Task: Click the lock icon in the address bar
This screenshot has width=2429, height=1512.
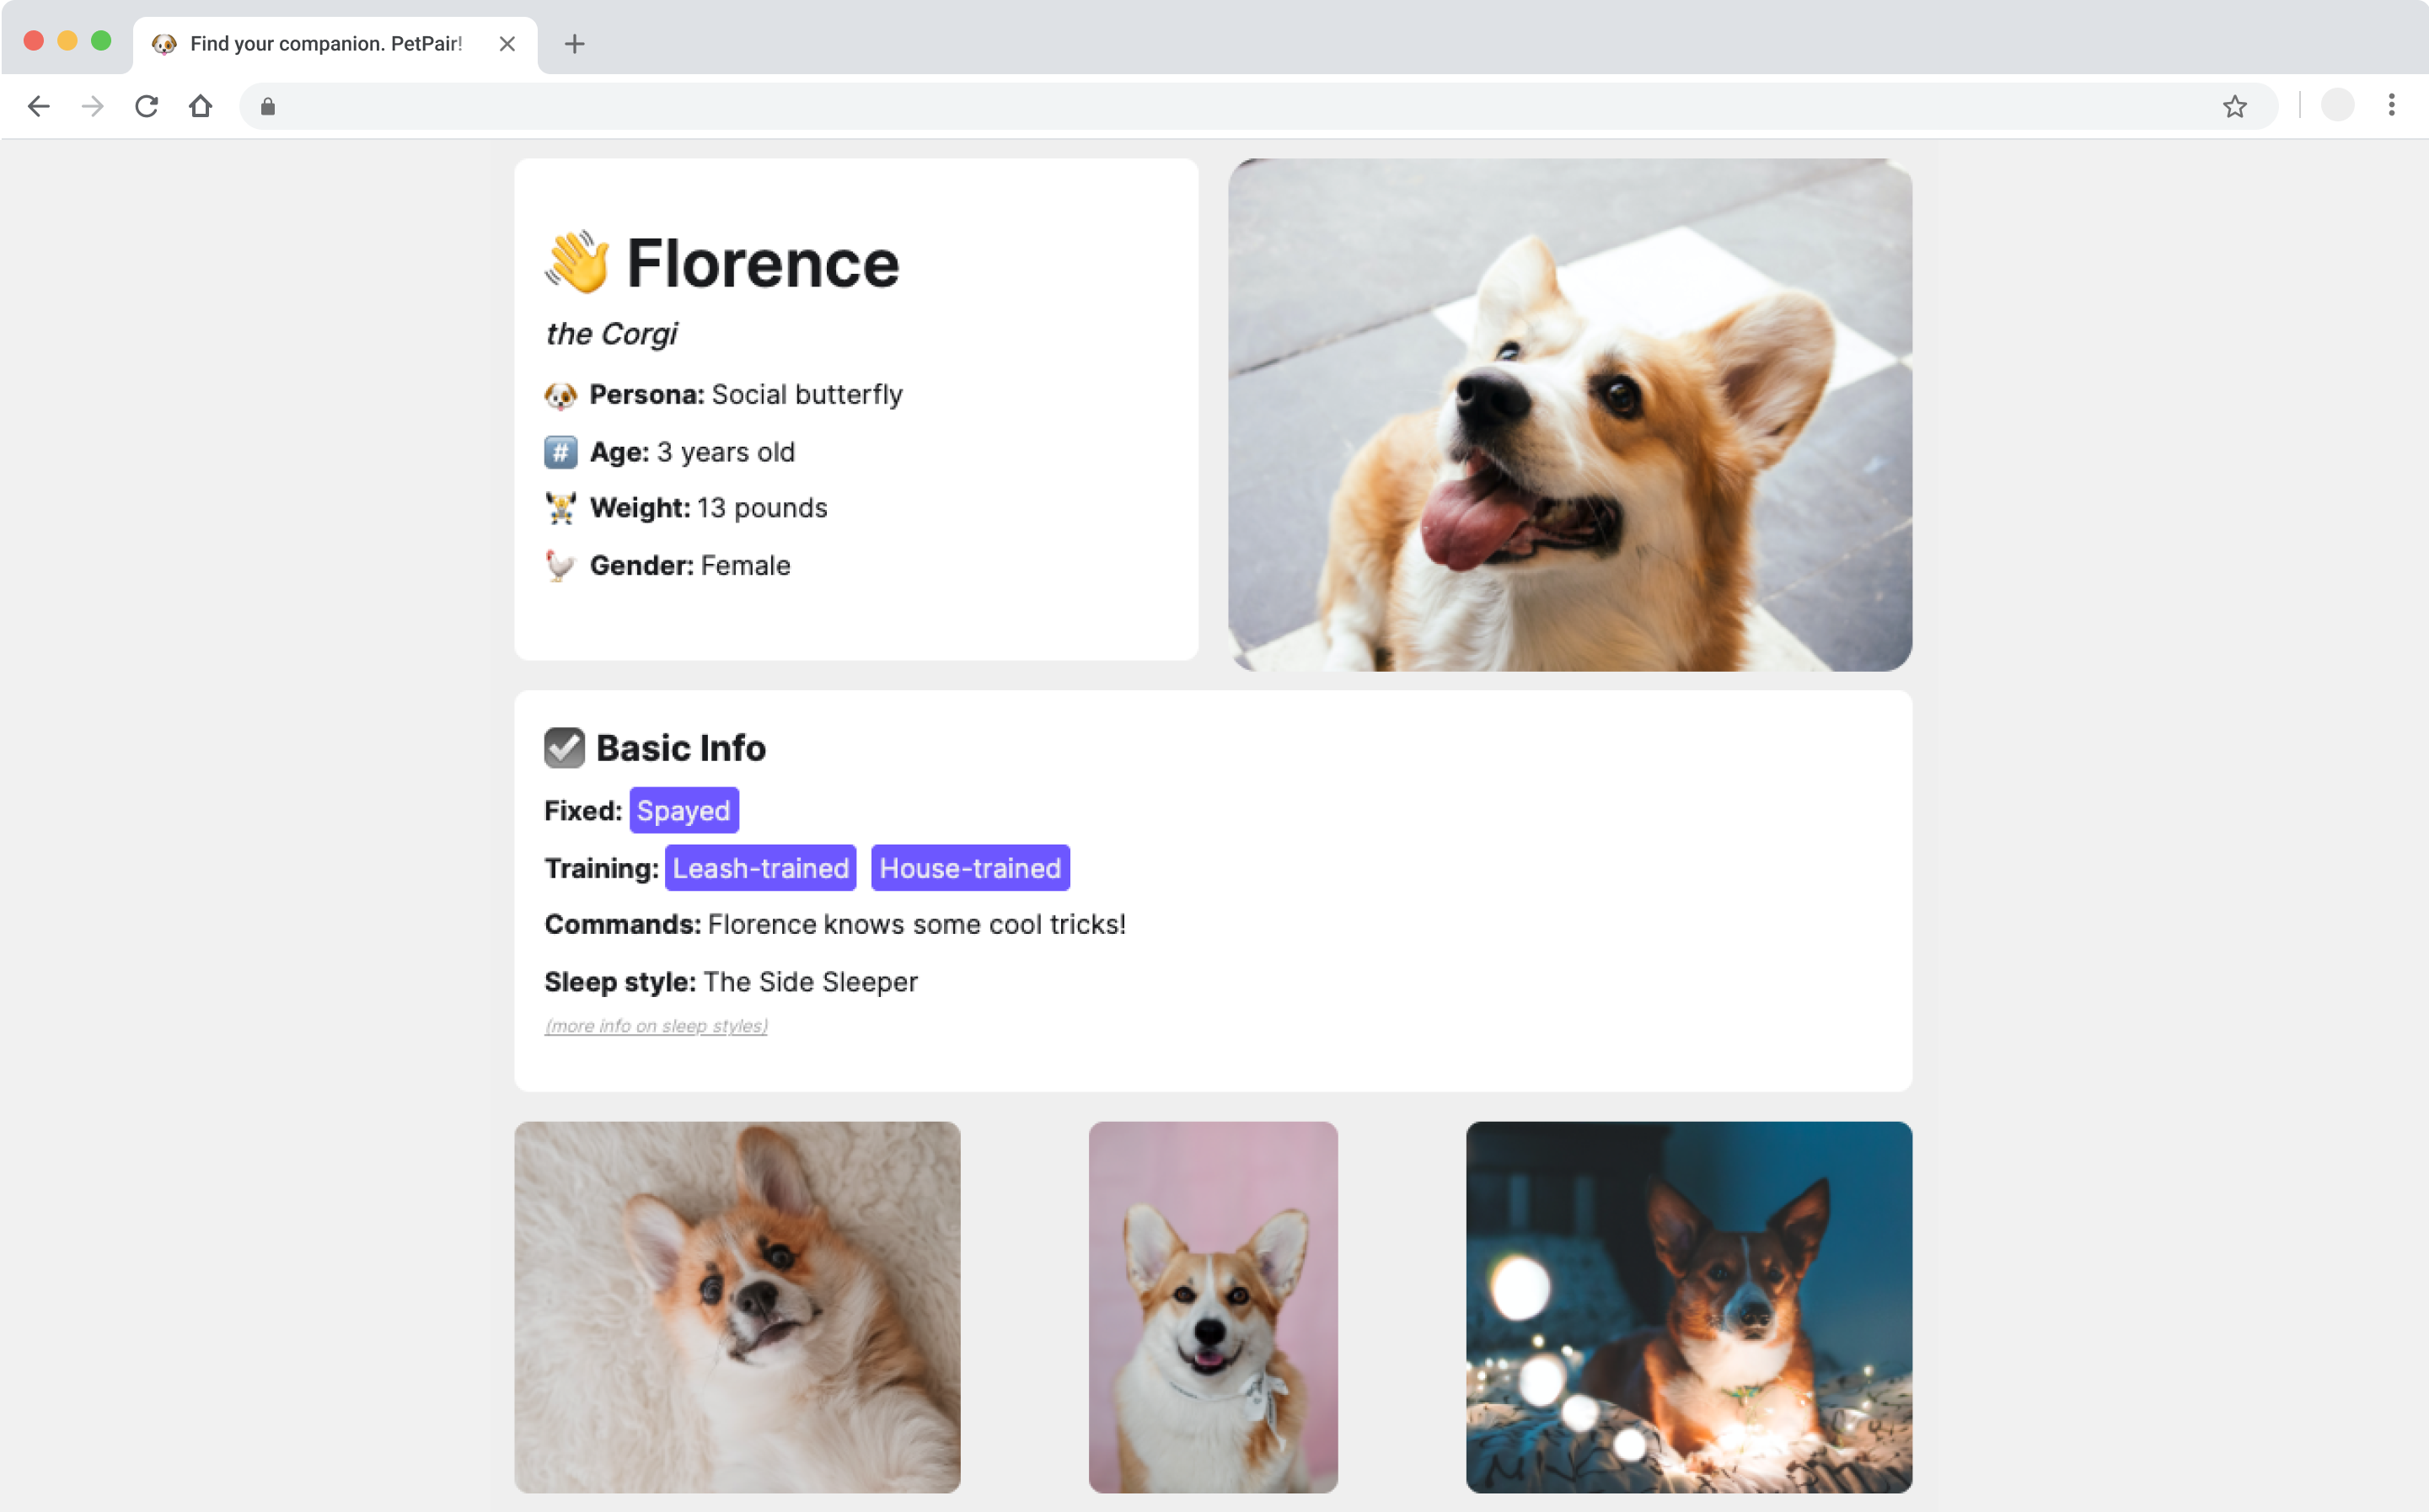Action: (x=267, y=106)
